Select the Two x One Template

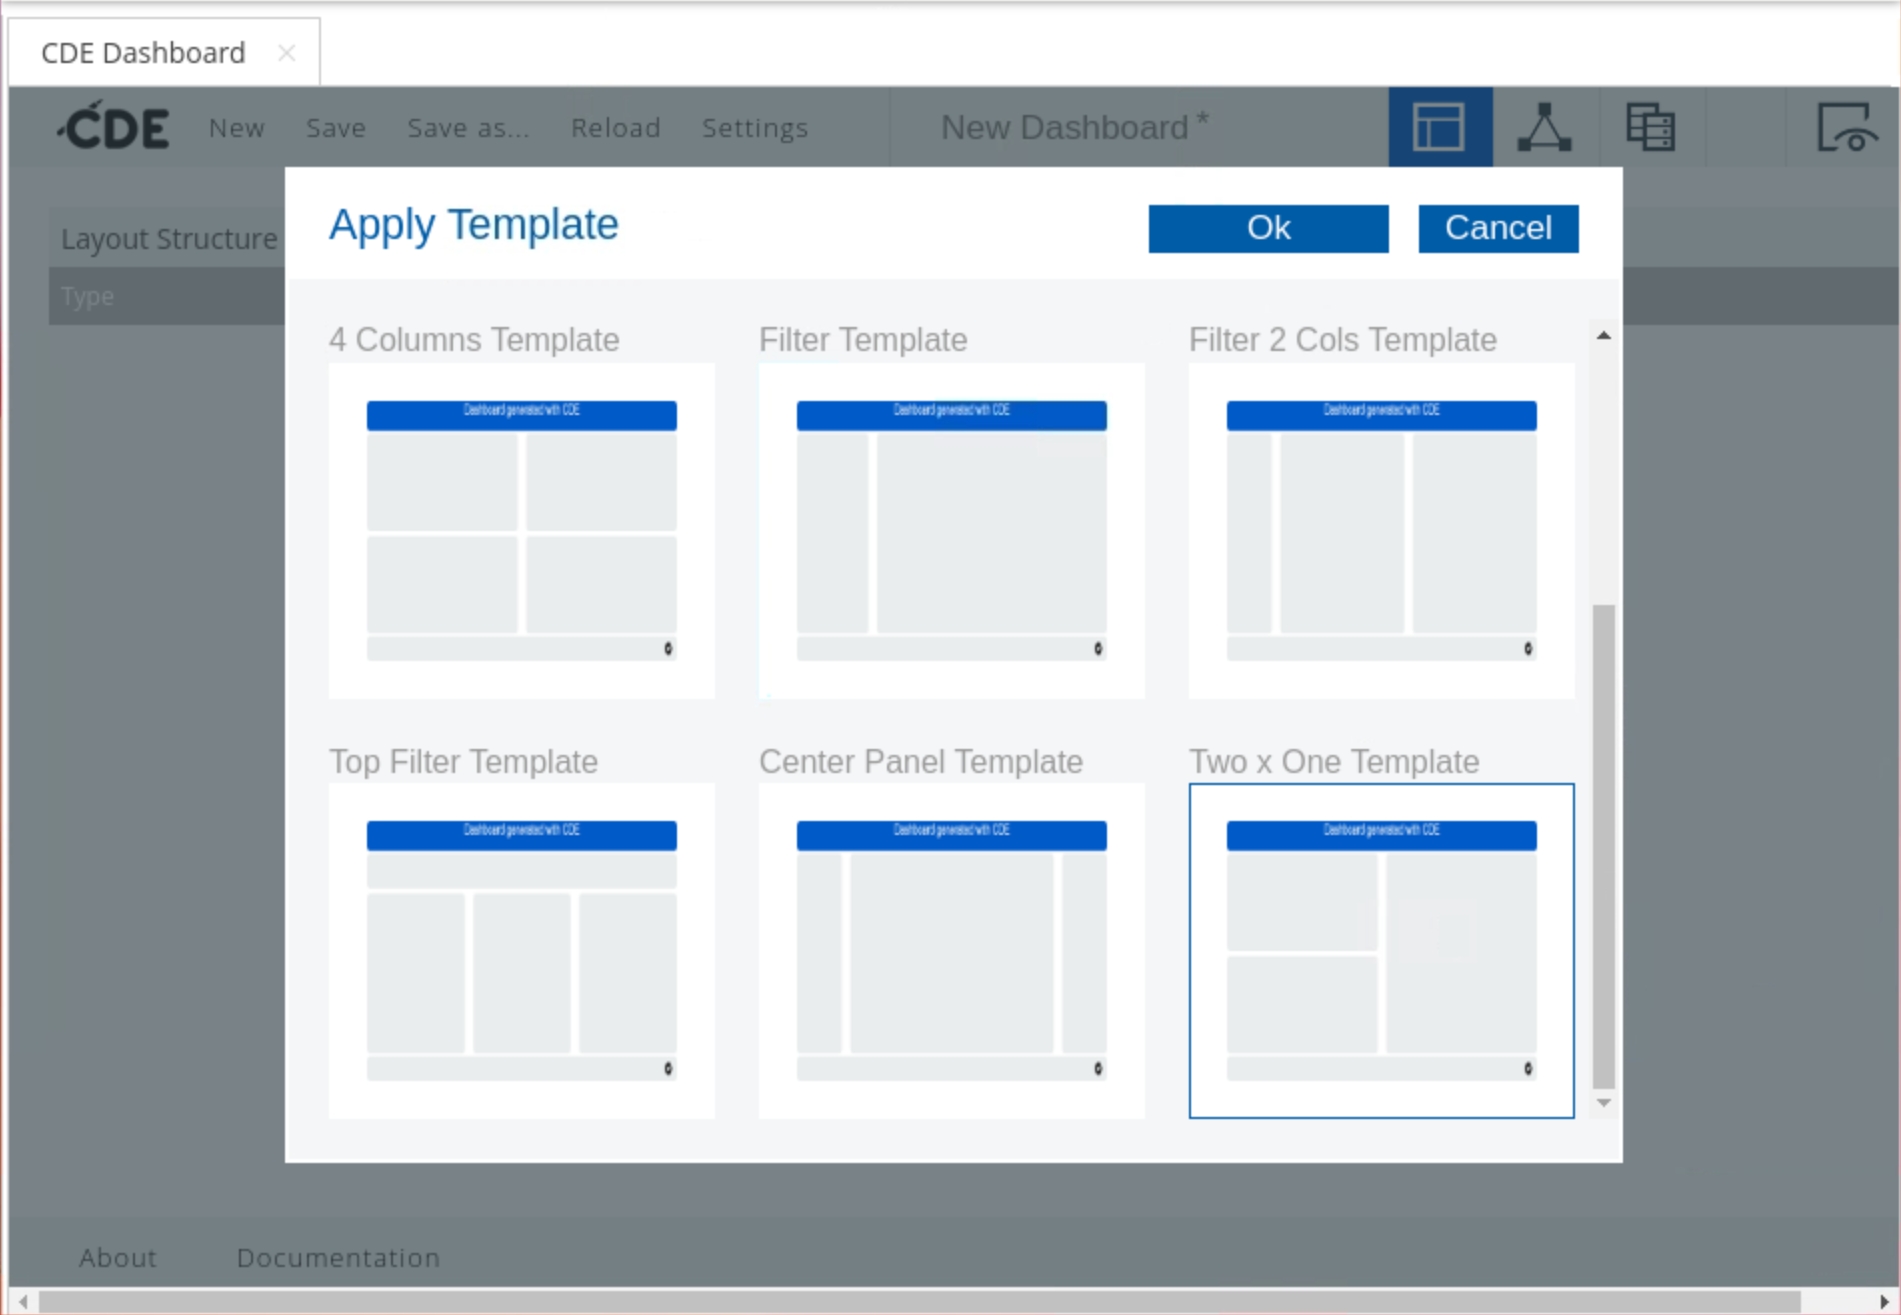[1380, 950]
